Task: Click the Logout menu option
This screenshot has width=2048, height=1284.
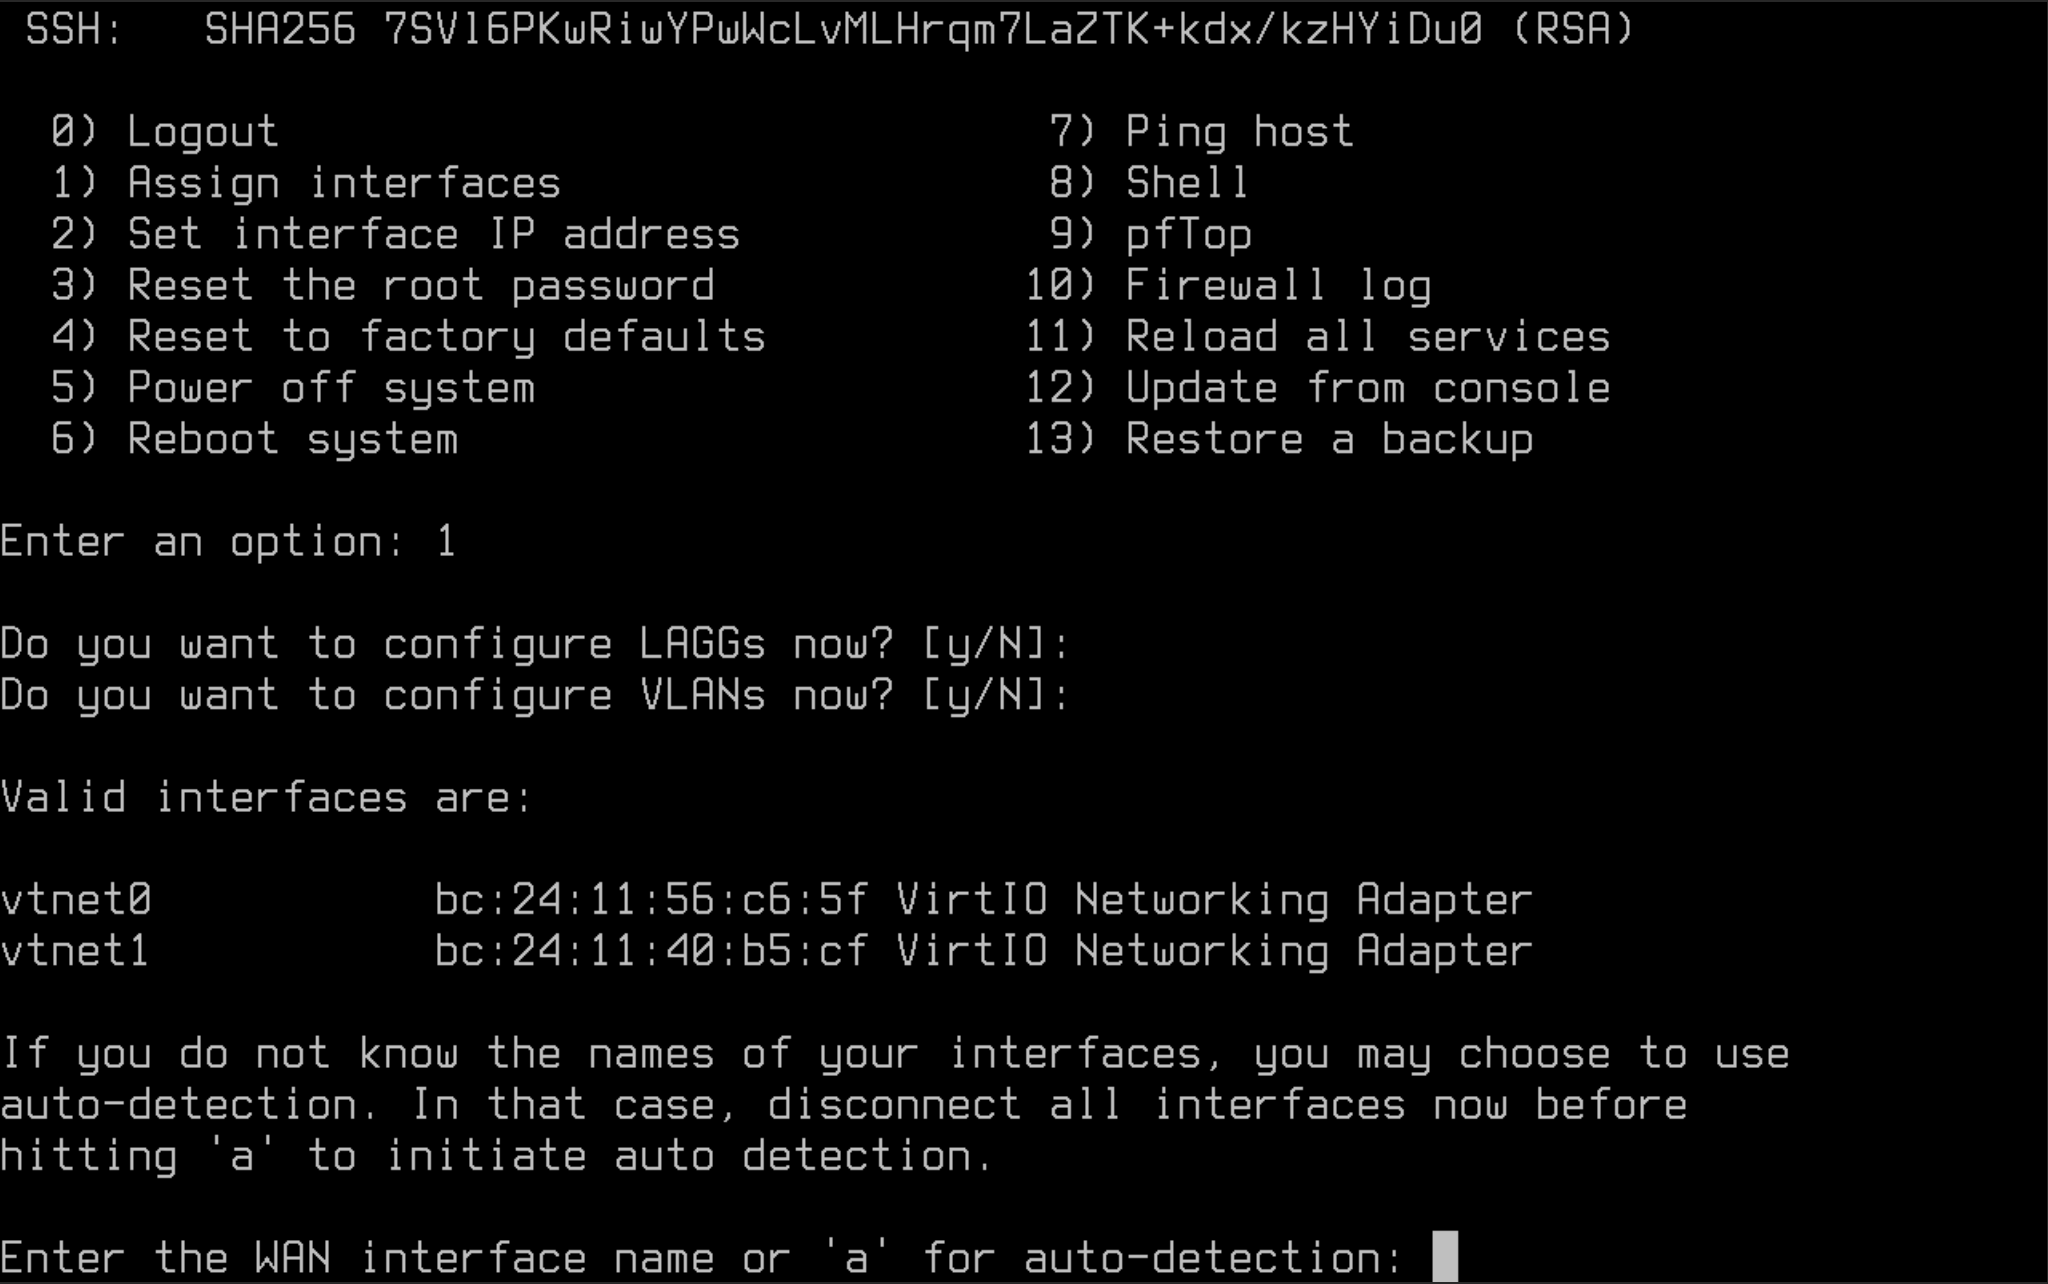Action: click(x=202, y=132)
